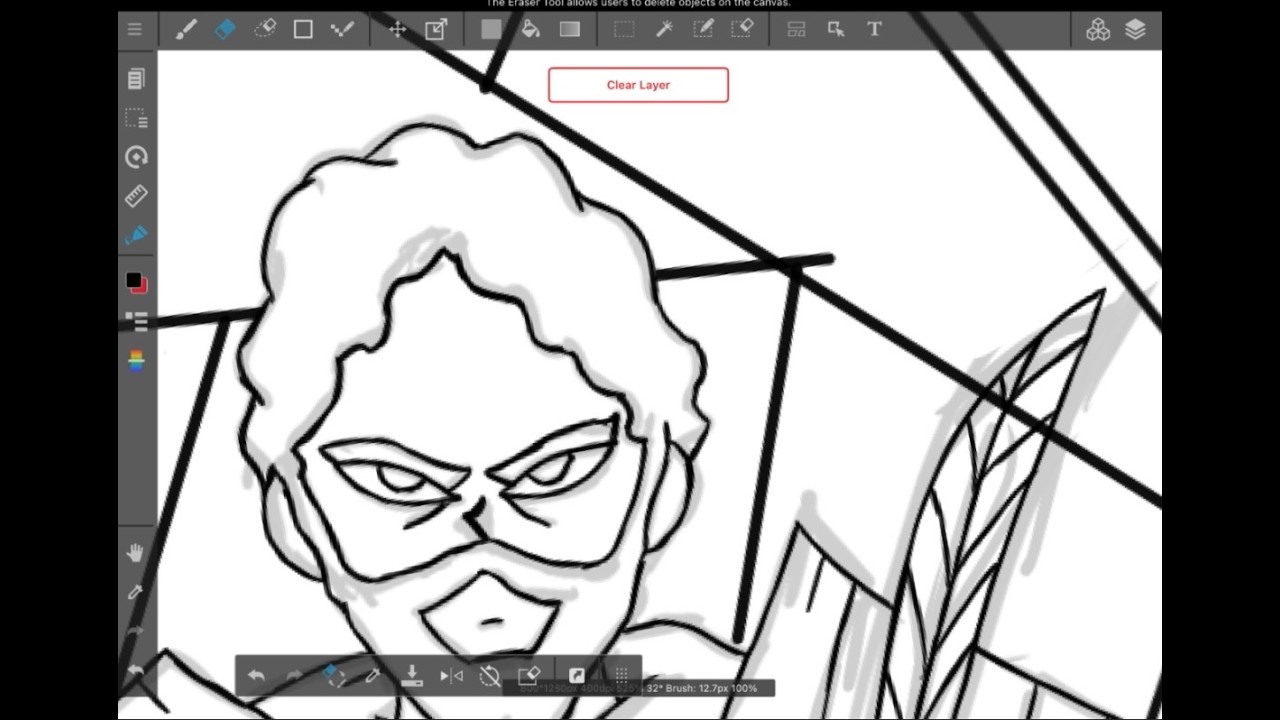Select the Text tool
Screen dimensions: 1280x720
tap(875, 29)
